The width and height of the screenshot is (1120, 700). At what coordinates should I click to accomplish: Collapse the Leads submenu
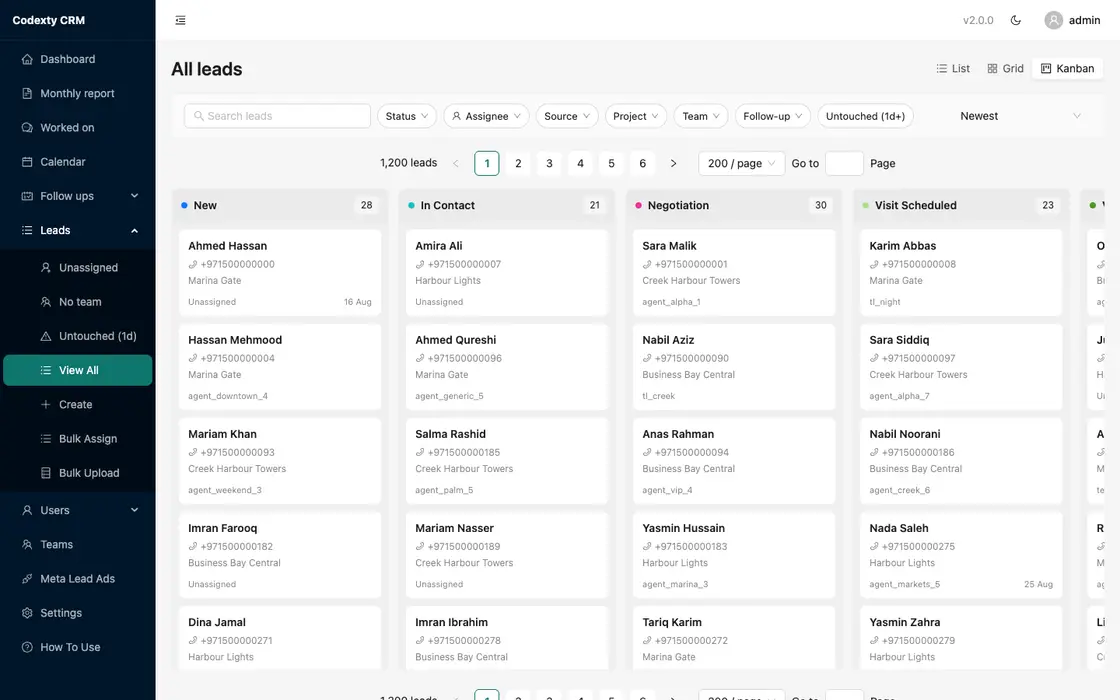[77, 231]
